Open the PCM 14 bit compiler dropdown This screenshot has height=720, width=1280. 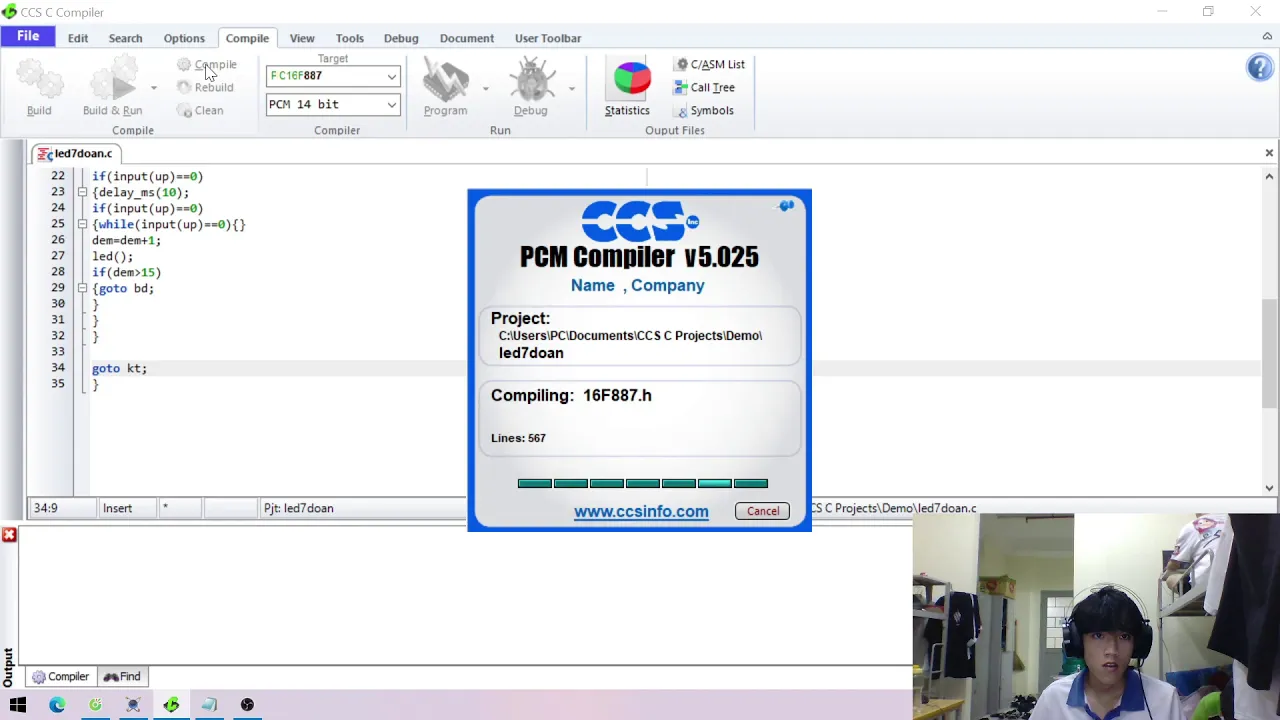(x=392, y=104)
